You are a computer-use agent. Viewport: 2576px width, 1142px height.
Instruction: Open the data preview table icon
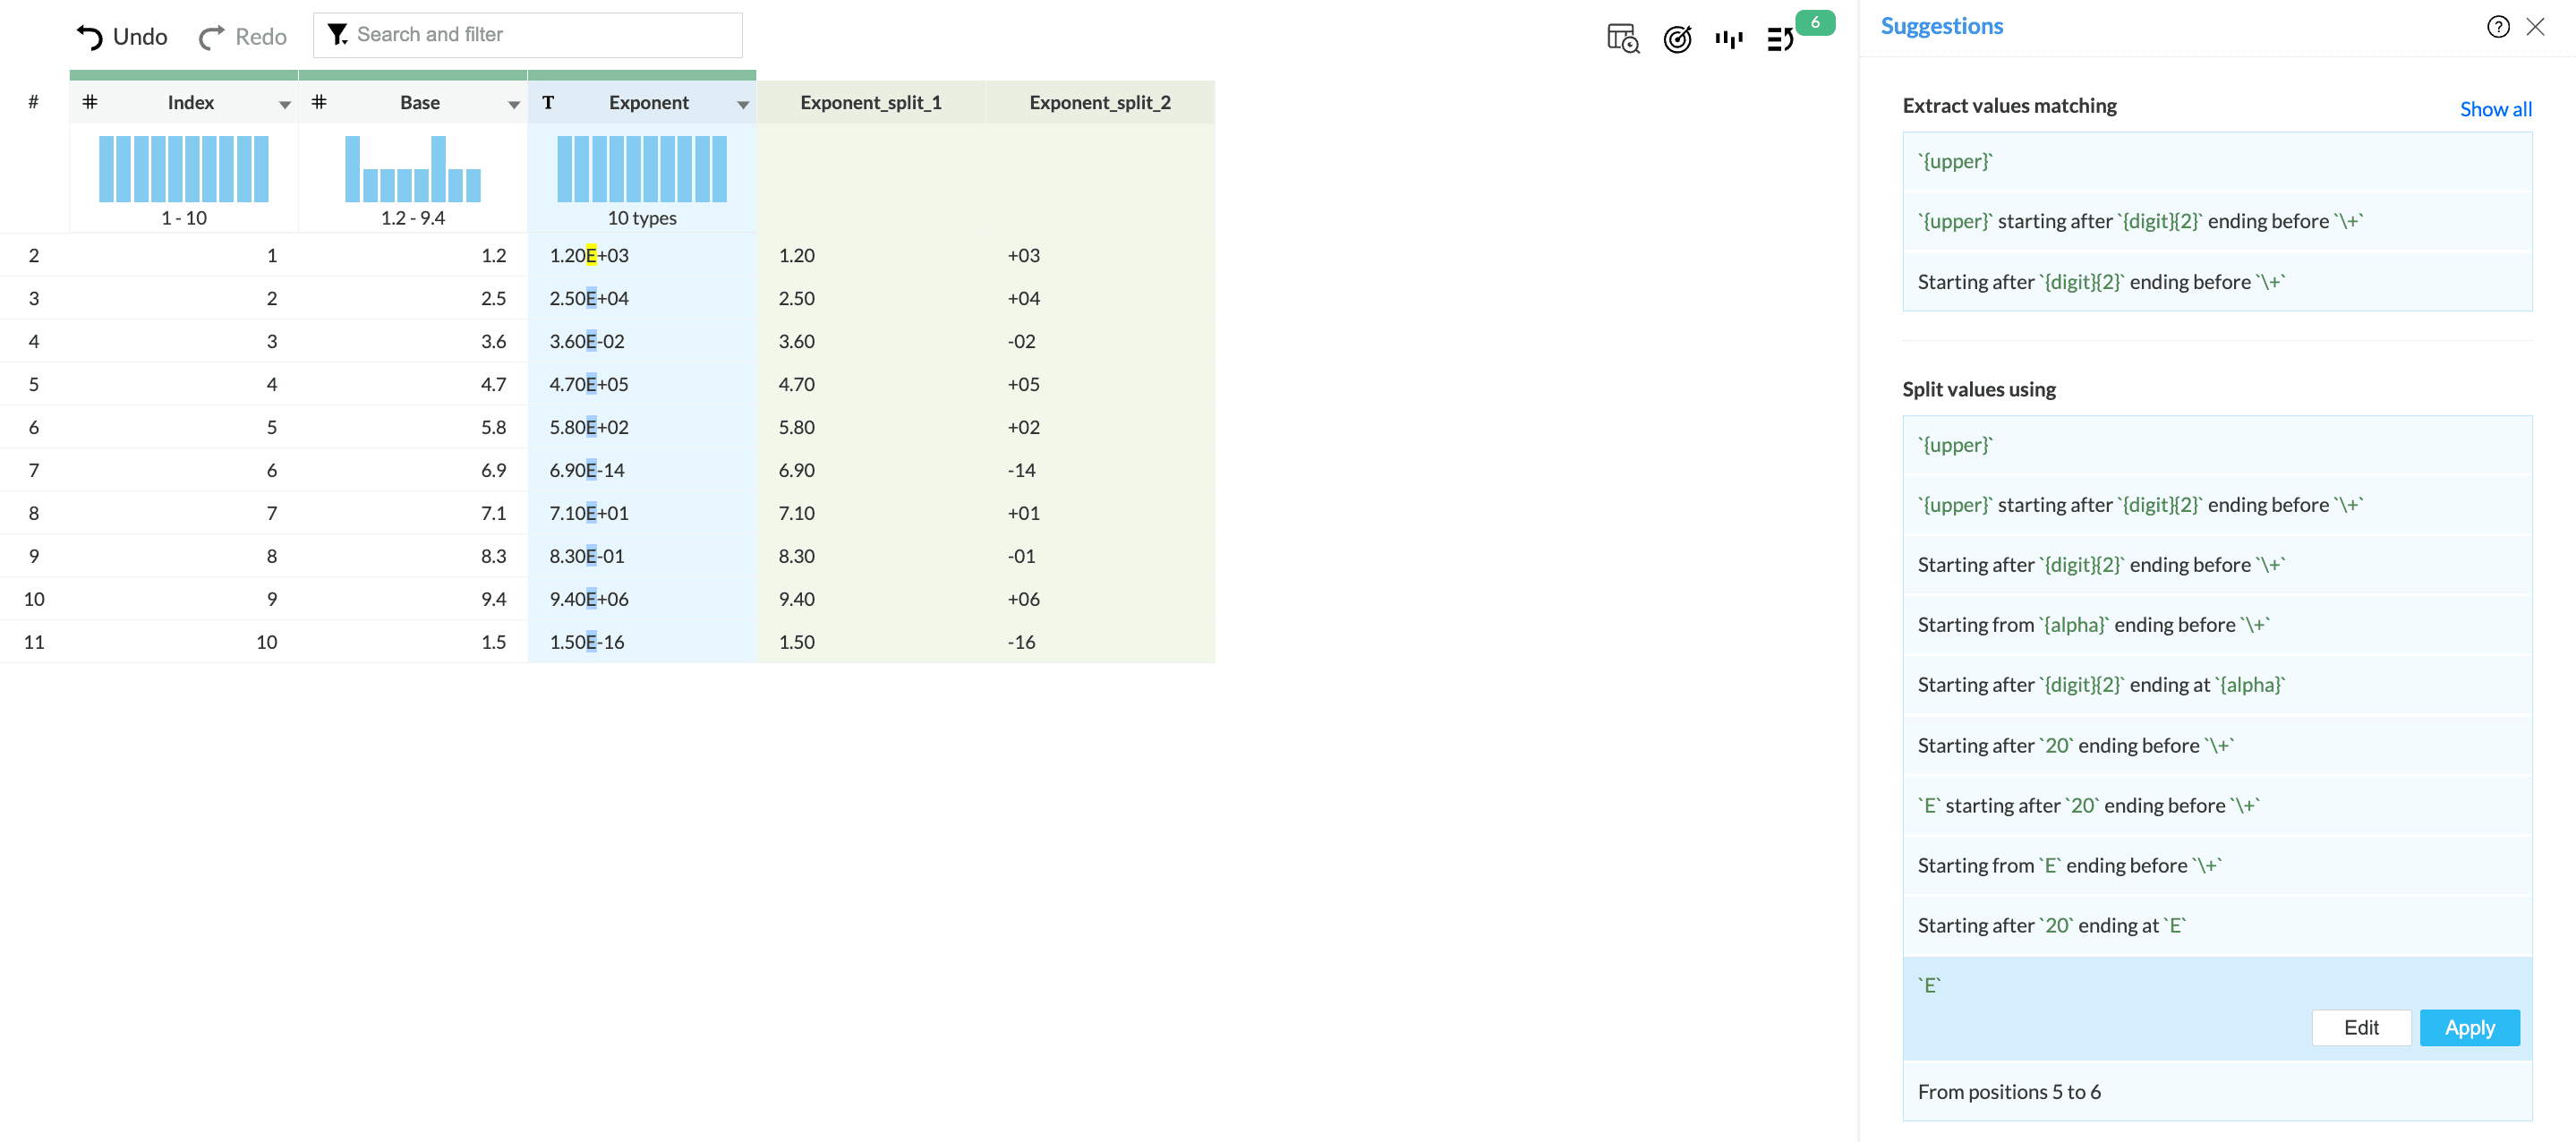coord(1622,38)
